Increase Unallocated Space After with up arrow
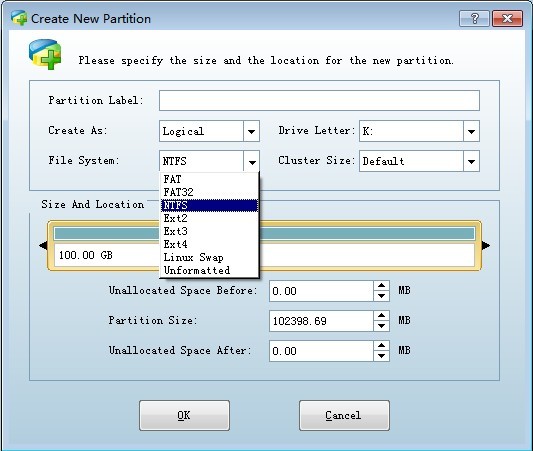This screenshot has height=451, width=533. click(381, 346)
